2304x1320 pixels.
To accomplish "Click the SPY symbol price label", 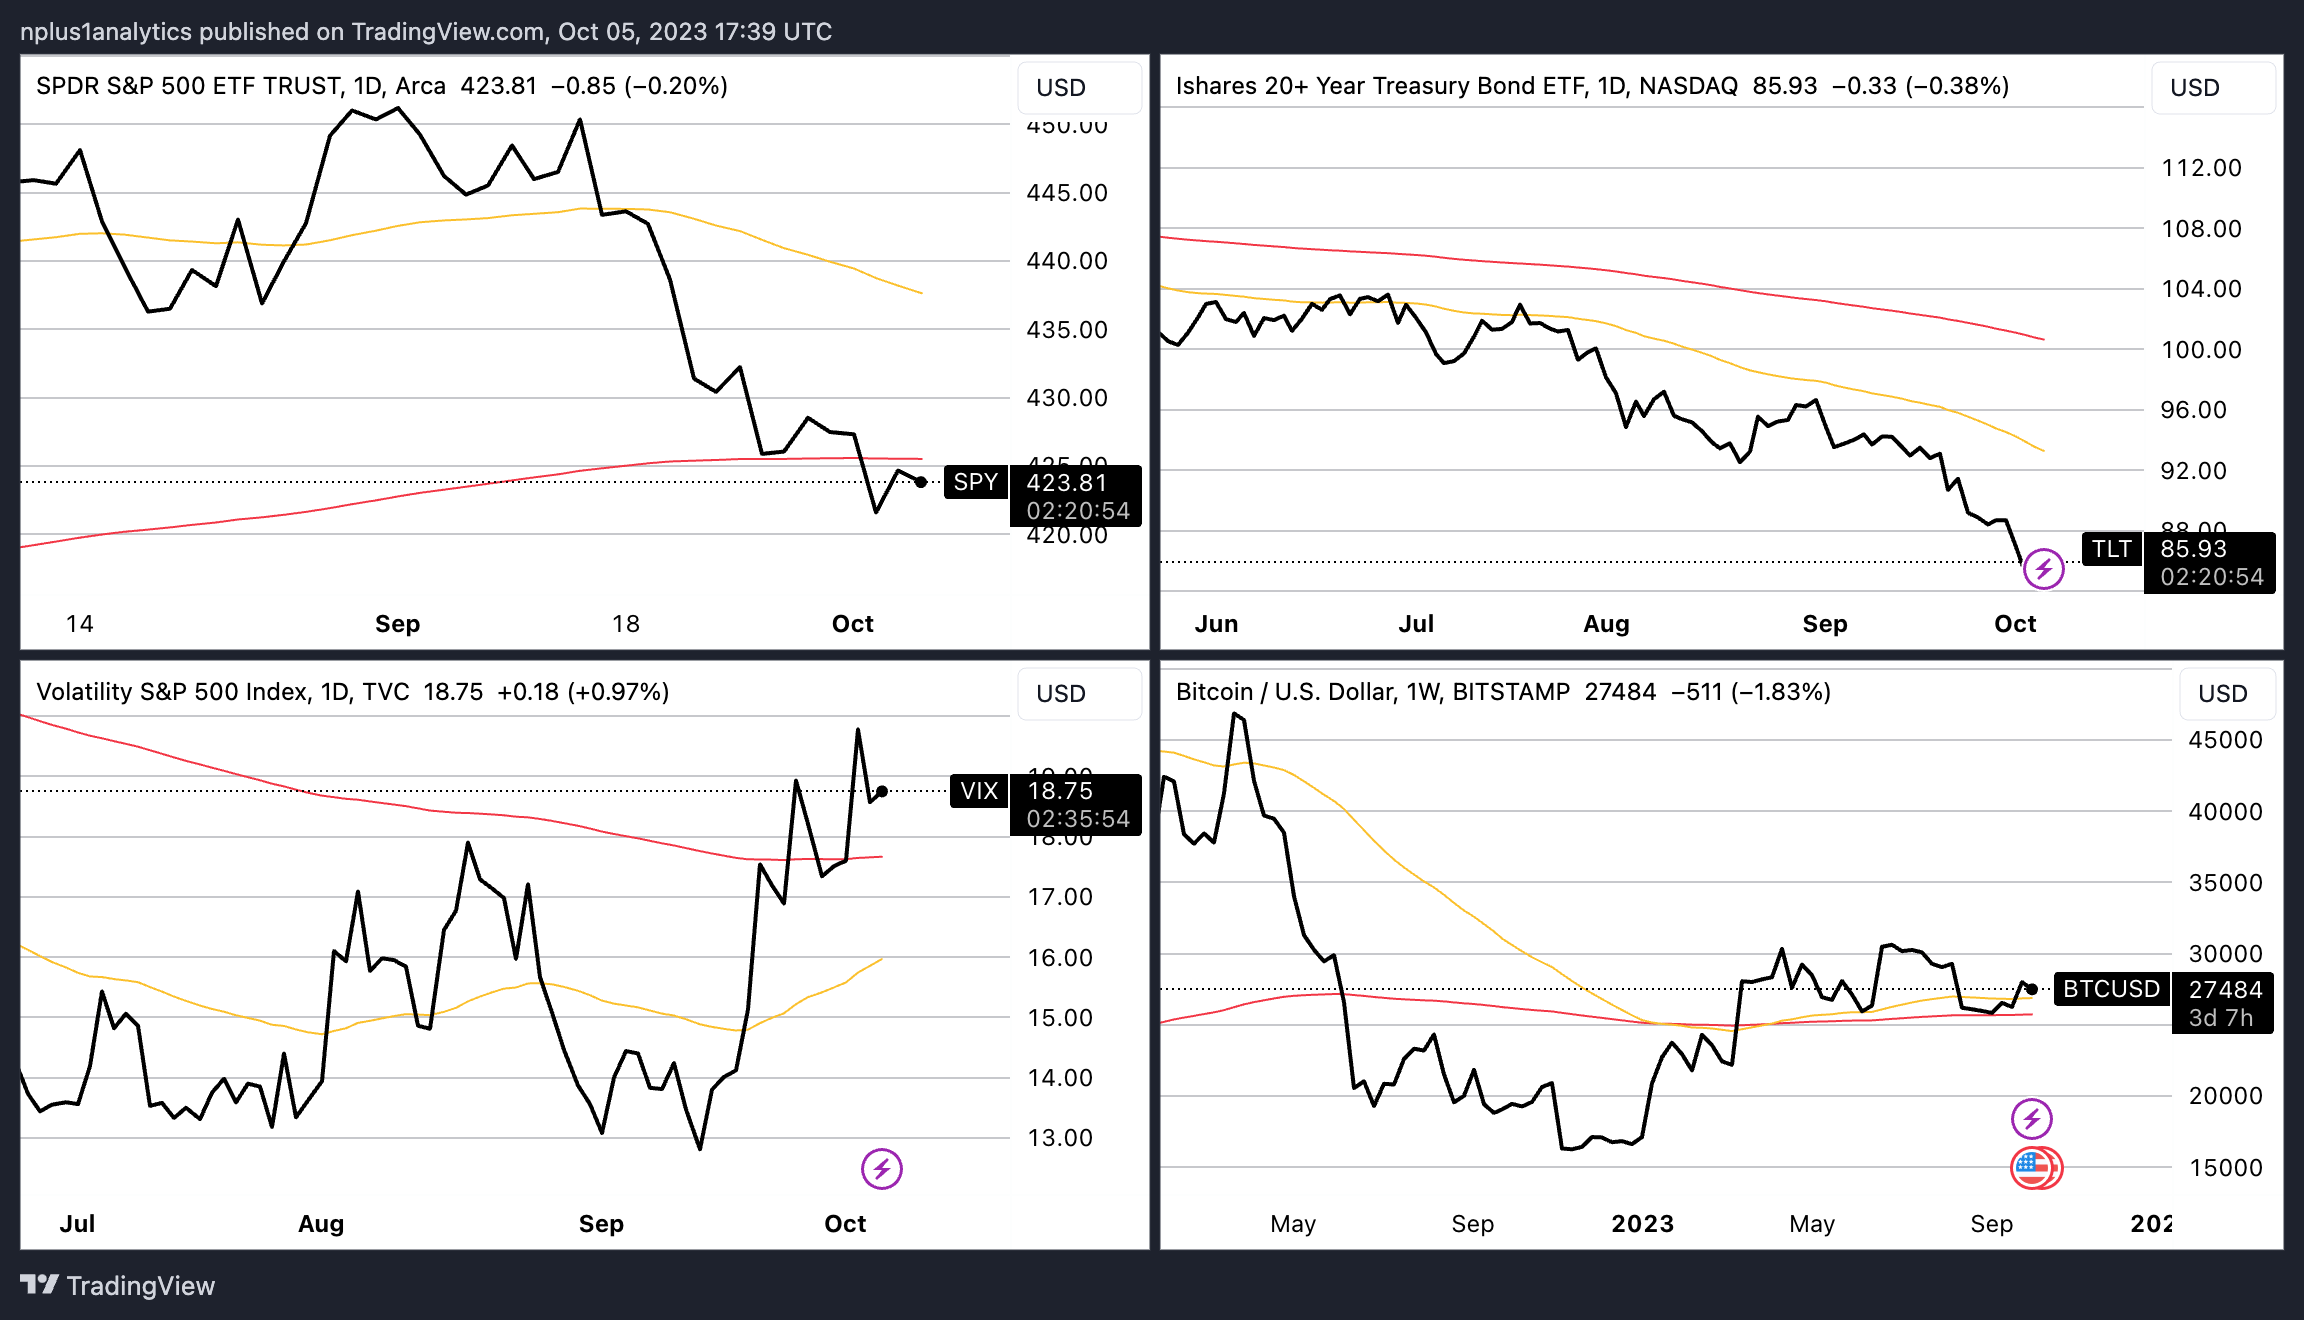I will coord(975,482).
